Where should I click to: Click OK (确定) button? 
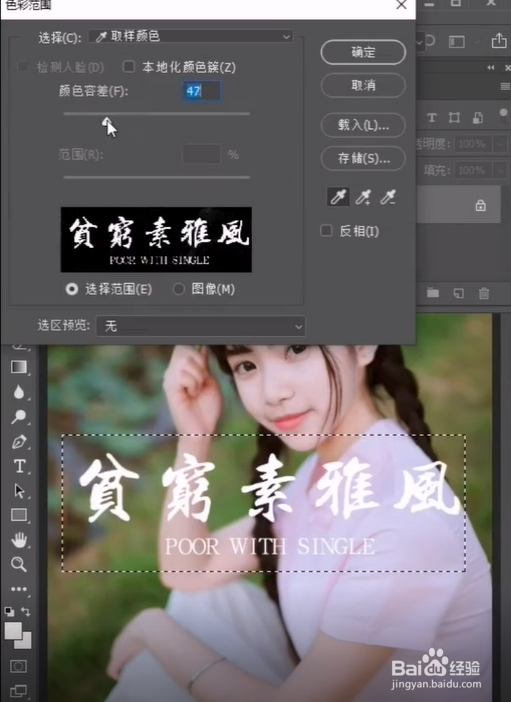coord(363,52)
